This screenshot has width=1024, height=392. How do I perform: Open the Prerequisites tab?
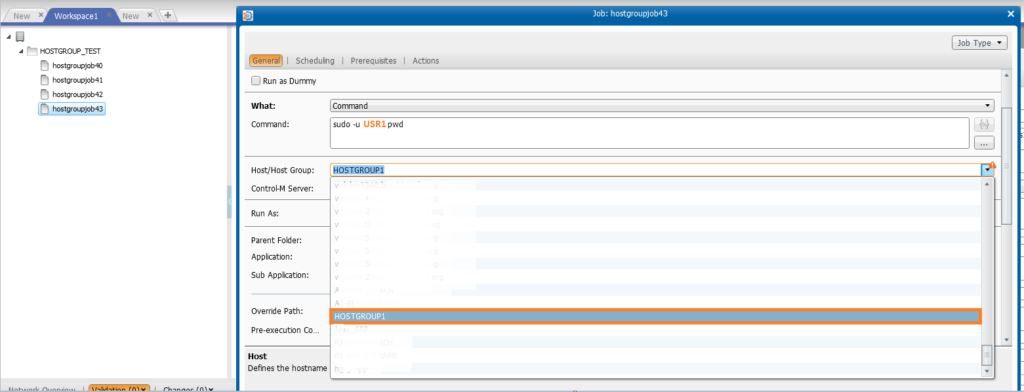pos(373,61)
